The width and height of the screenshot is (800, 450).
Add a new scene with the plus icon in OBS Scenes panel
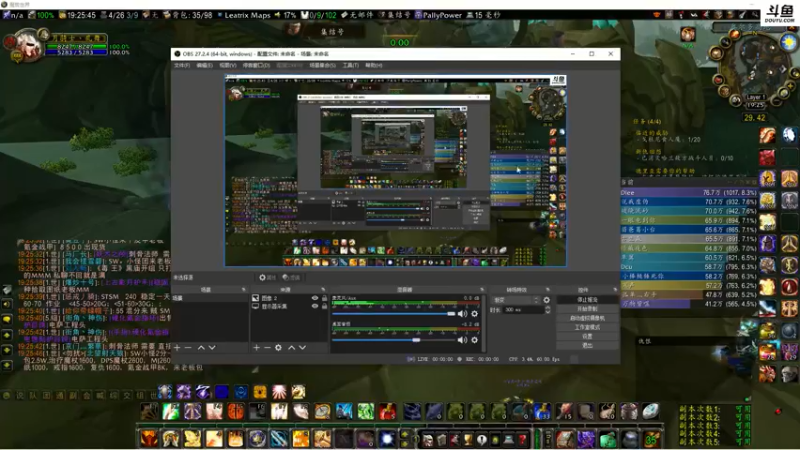pyautogui.click(x=177, y=347)
